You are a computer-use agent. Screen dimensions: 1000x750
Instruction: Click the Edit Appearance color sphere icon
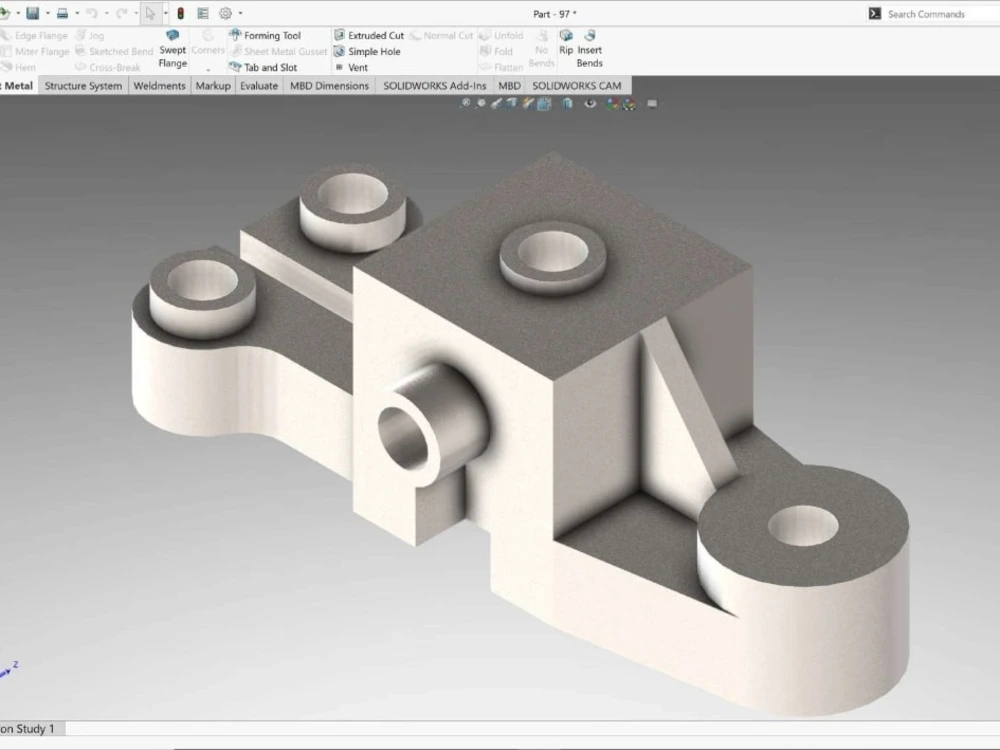(613, 103)
